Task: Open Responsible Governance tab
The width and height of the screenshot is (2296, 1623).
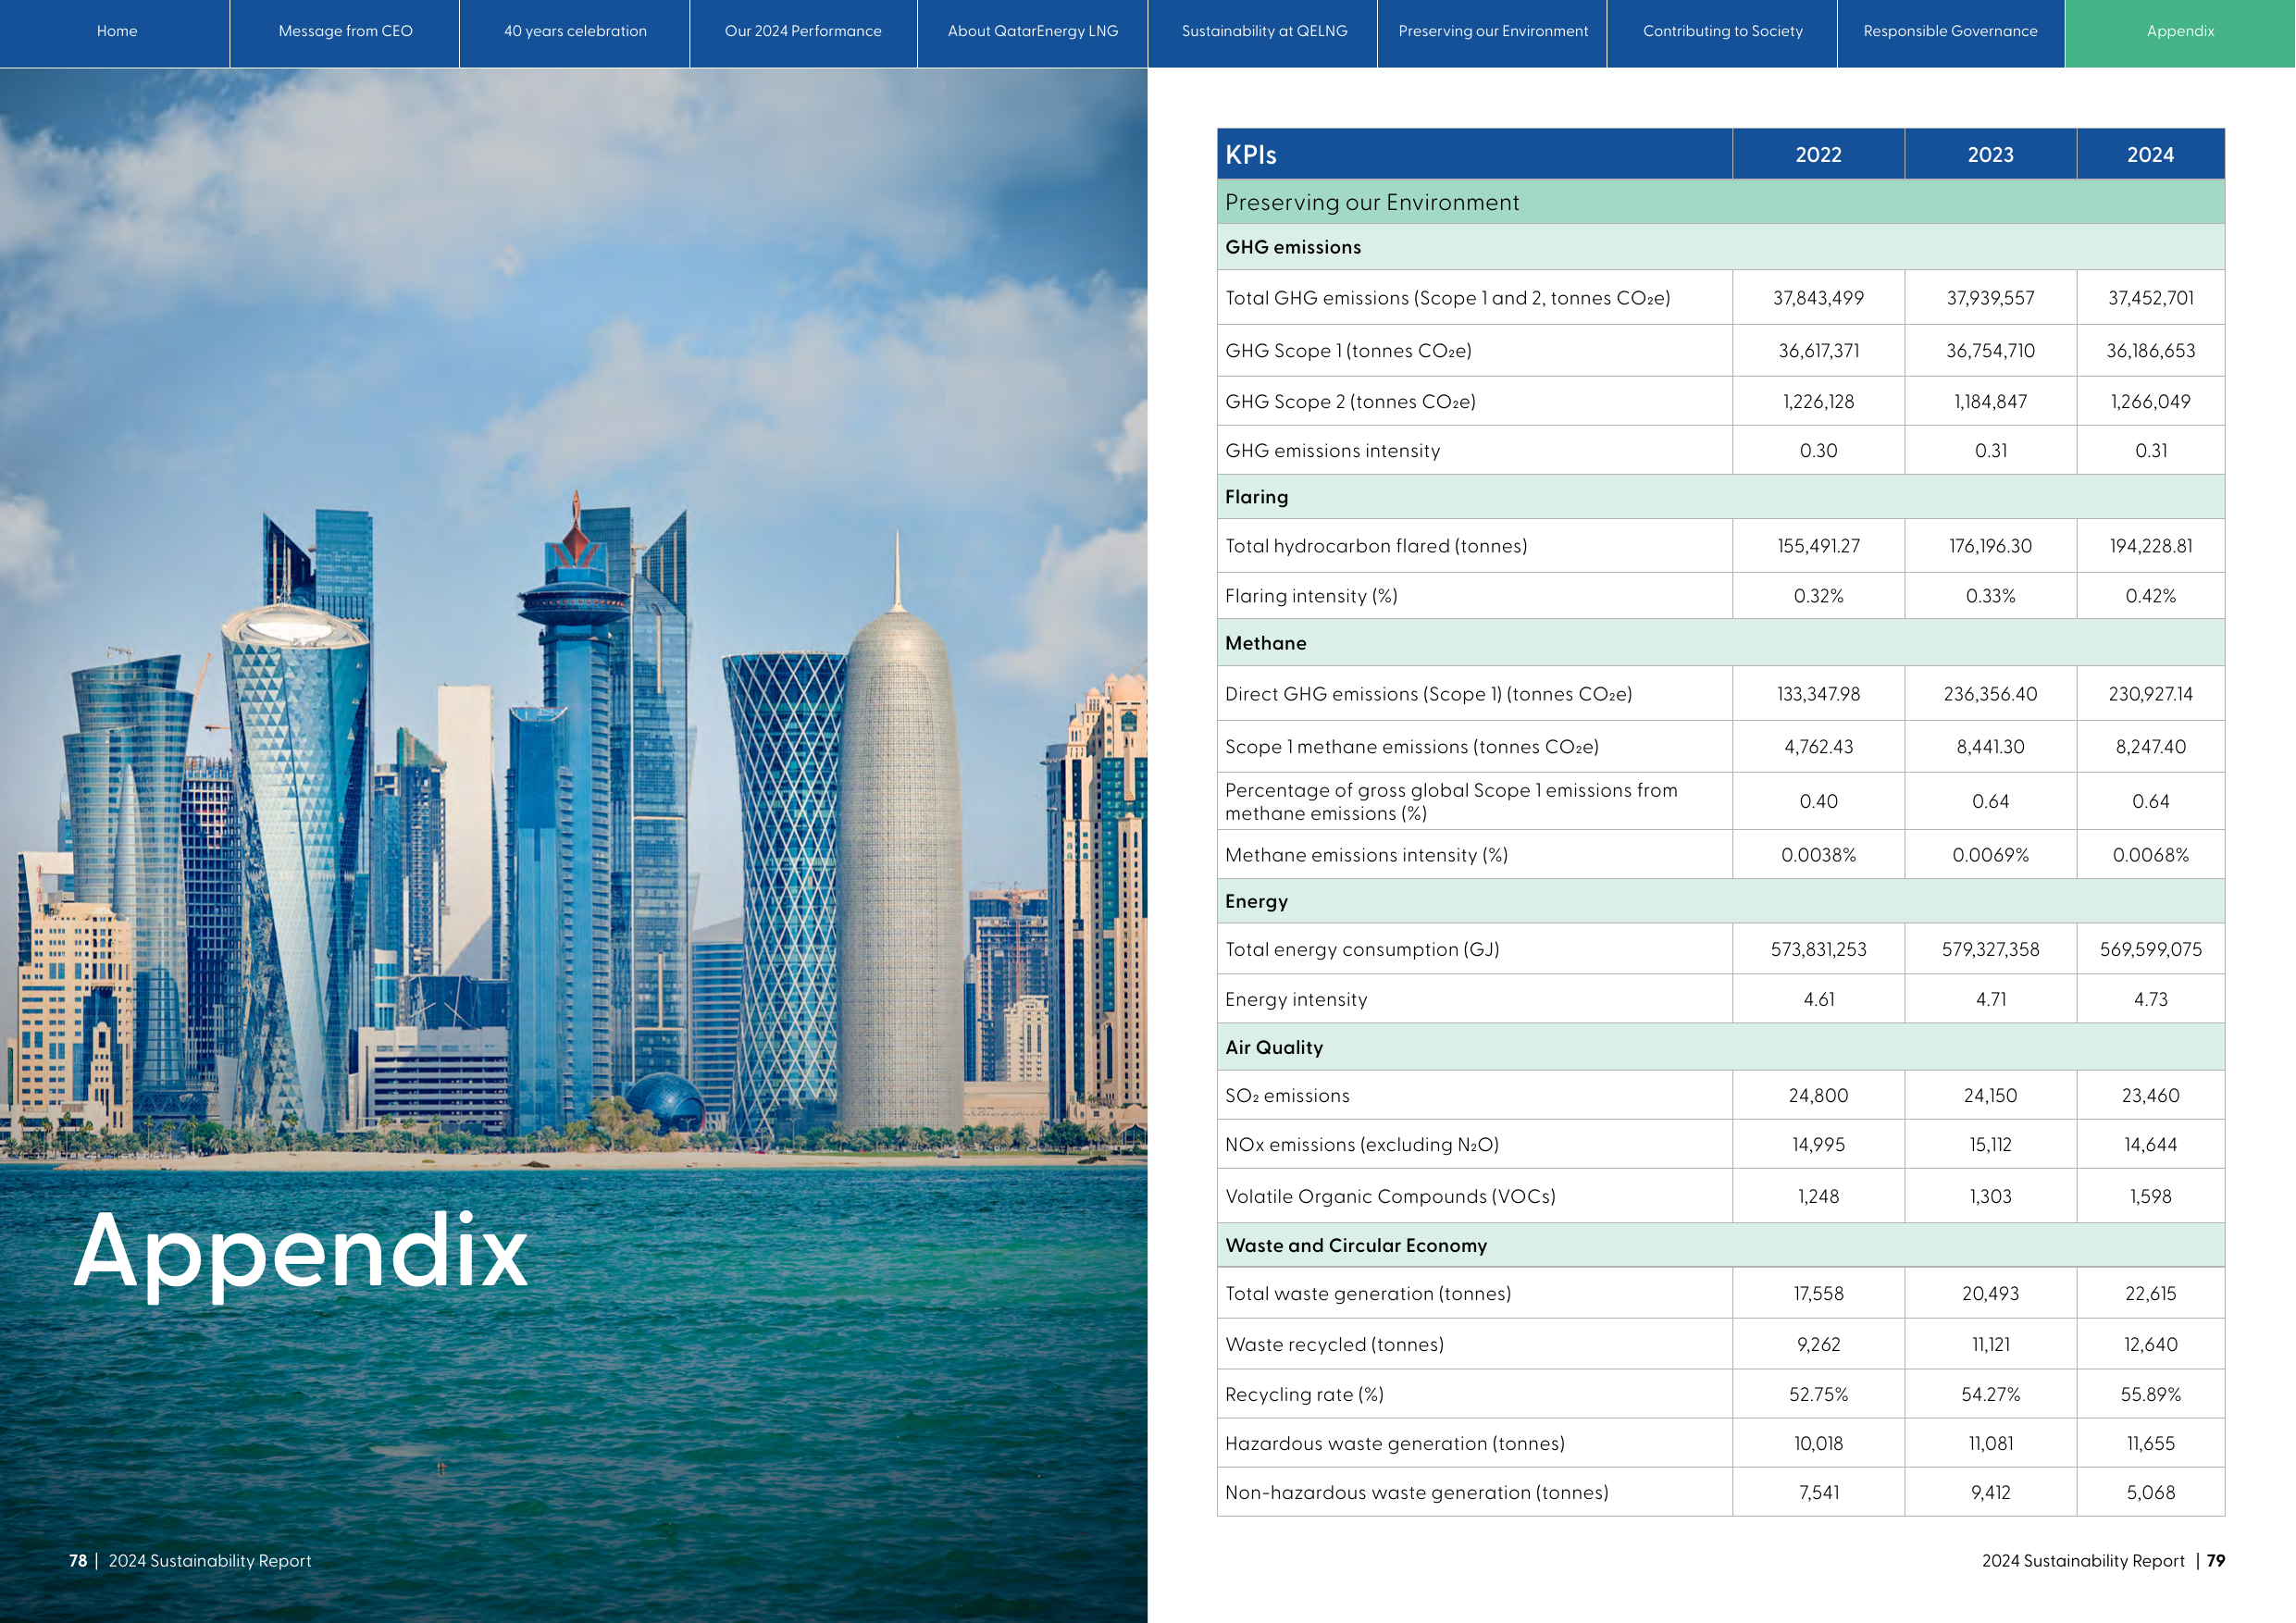Action: pos(1950,31)
